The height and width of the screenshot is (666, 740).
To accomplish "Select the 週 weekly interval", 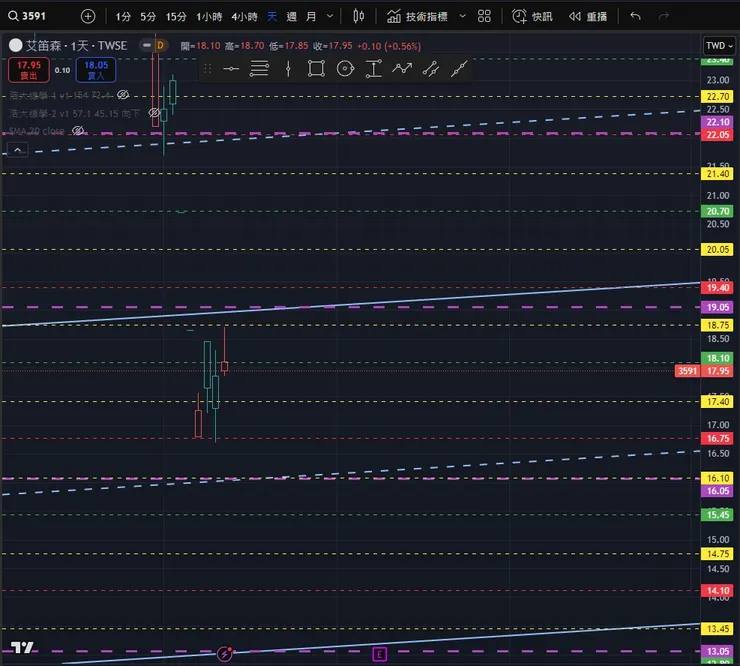I will pos(292,17).
